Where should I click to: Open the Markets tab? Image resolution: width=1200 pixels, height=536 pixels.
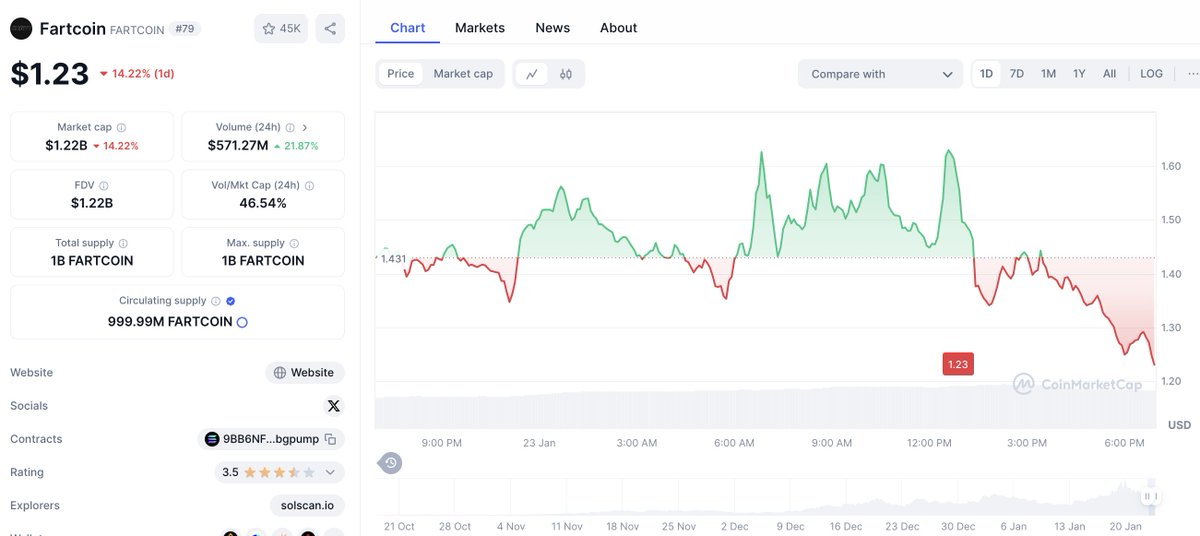click(x=480, y=28)
